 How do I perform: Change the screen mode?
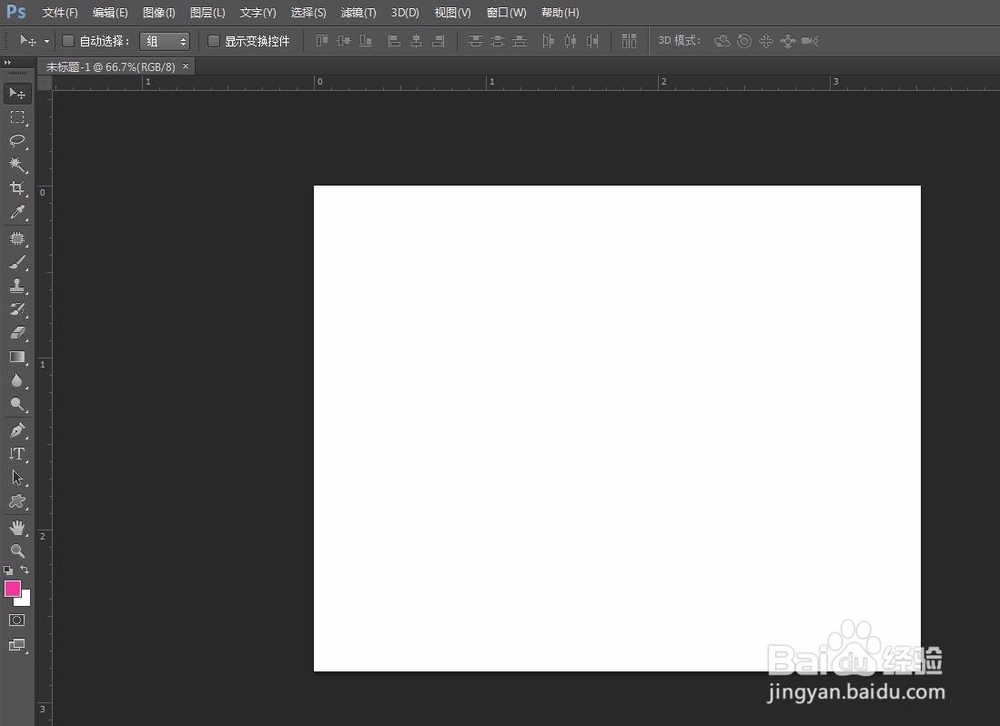click(x=17, y=645)
